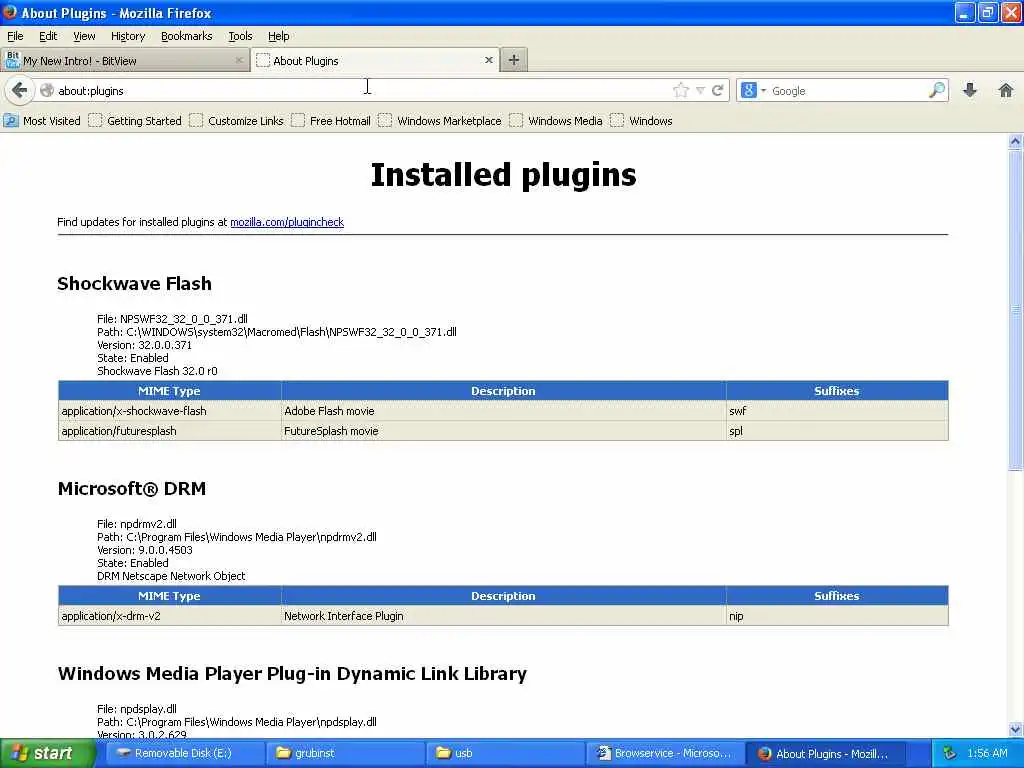Viewport: 1024px width, 768px height.
Task: Click into the Google search box
Action: [x=848, y=90]
